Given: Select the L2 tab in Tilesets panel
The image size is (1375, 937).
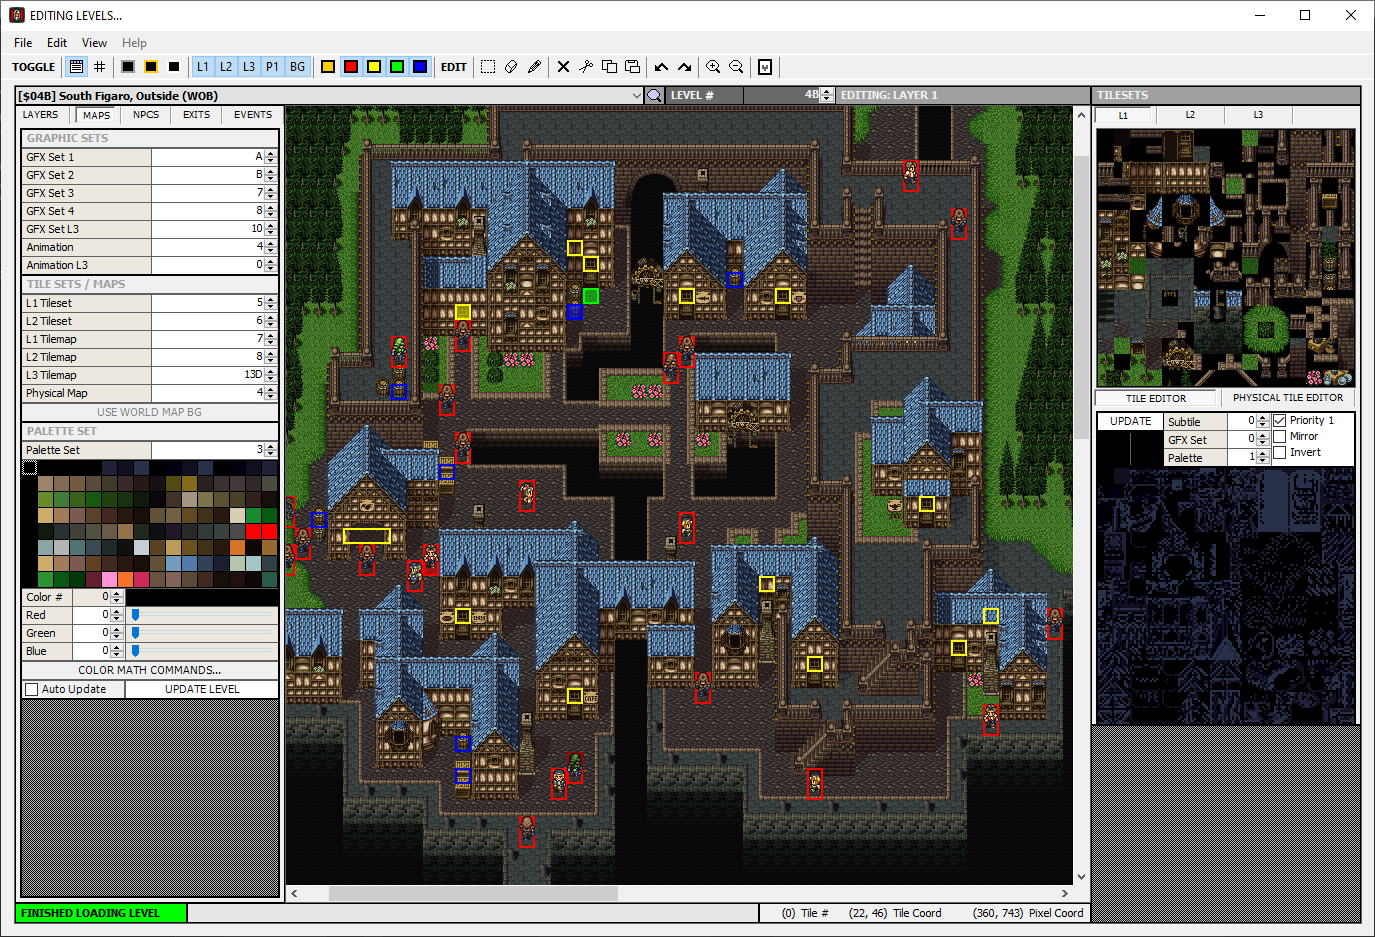Looking at the screenshot, I should tap(1190, 115).
